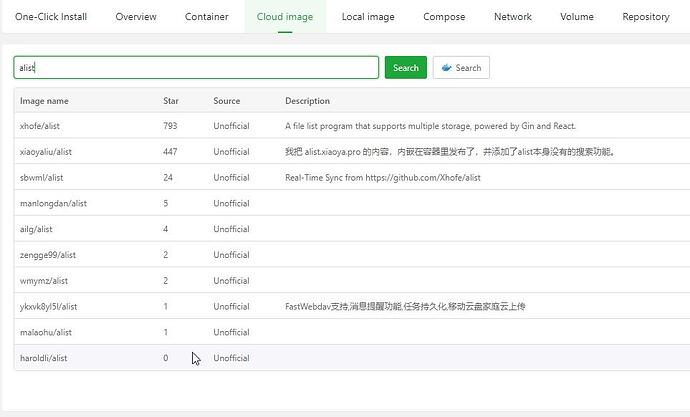The width and height of the screenshot is (690, 417).
Task: Click the xhofe/alist file list description
Action: pyautogui.click(x=430, y=126)
